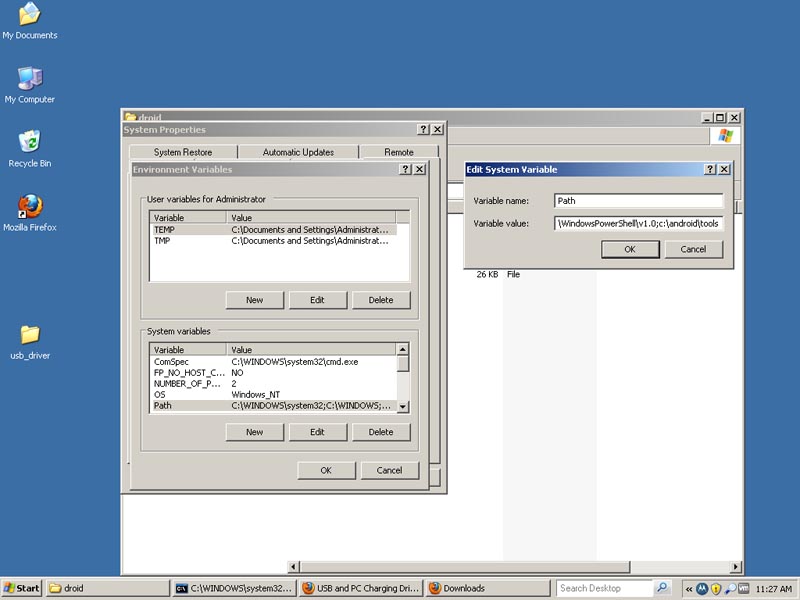Switch to the Downloads taskbar window
This screenshot has height=600, width=800.
pos(488,588)
